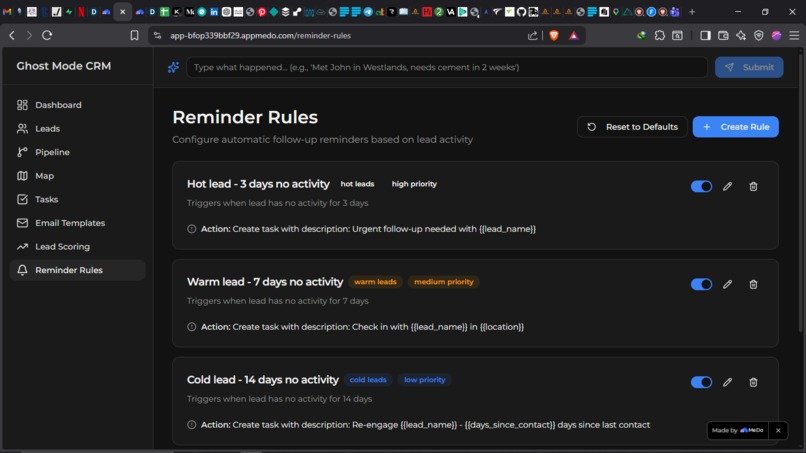The width and height of the screenshot is (806, 453).
Task: Close the Made by MeDo badge
Action: (x=778, y=430)
